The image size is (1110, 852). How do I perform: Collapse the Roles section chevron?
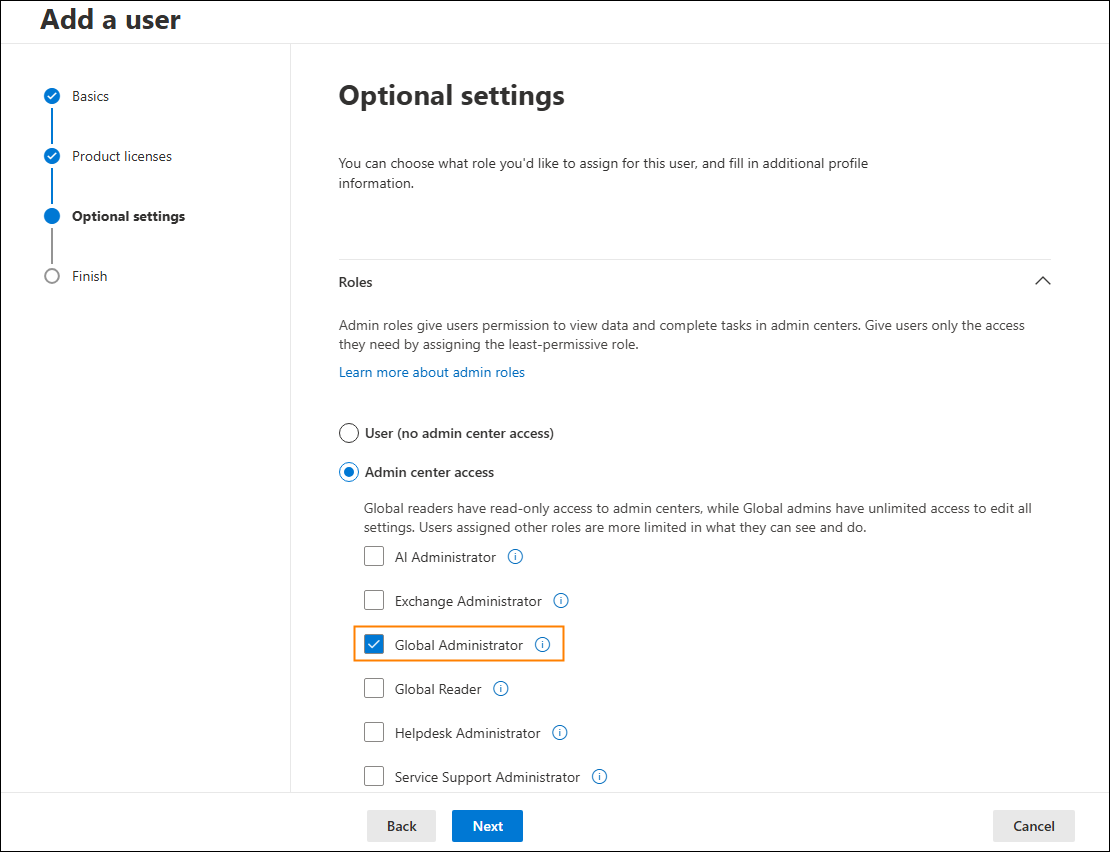point(1042,281)
